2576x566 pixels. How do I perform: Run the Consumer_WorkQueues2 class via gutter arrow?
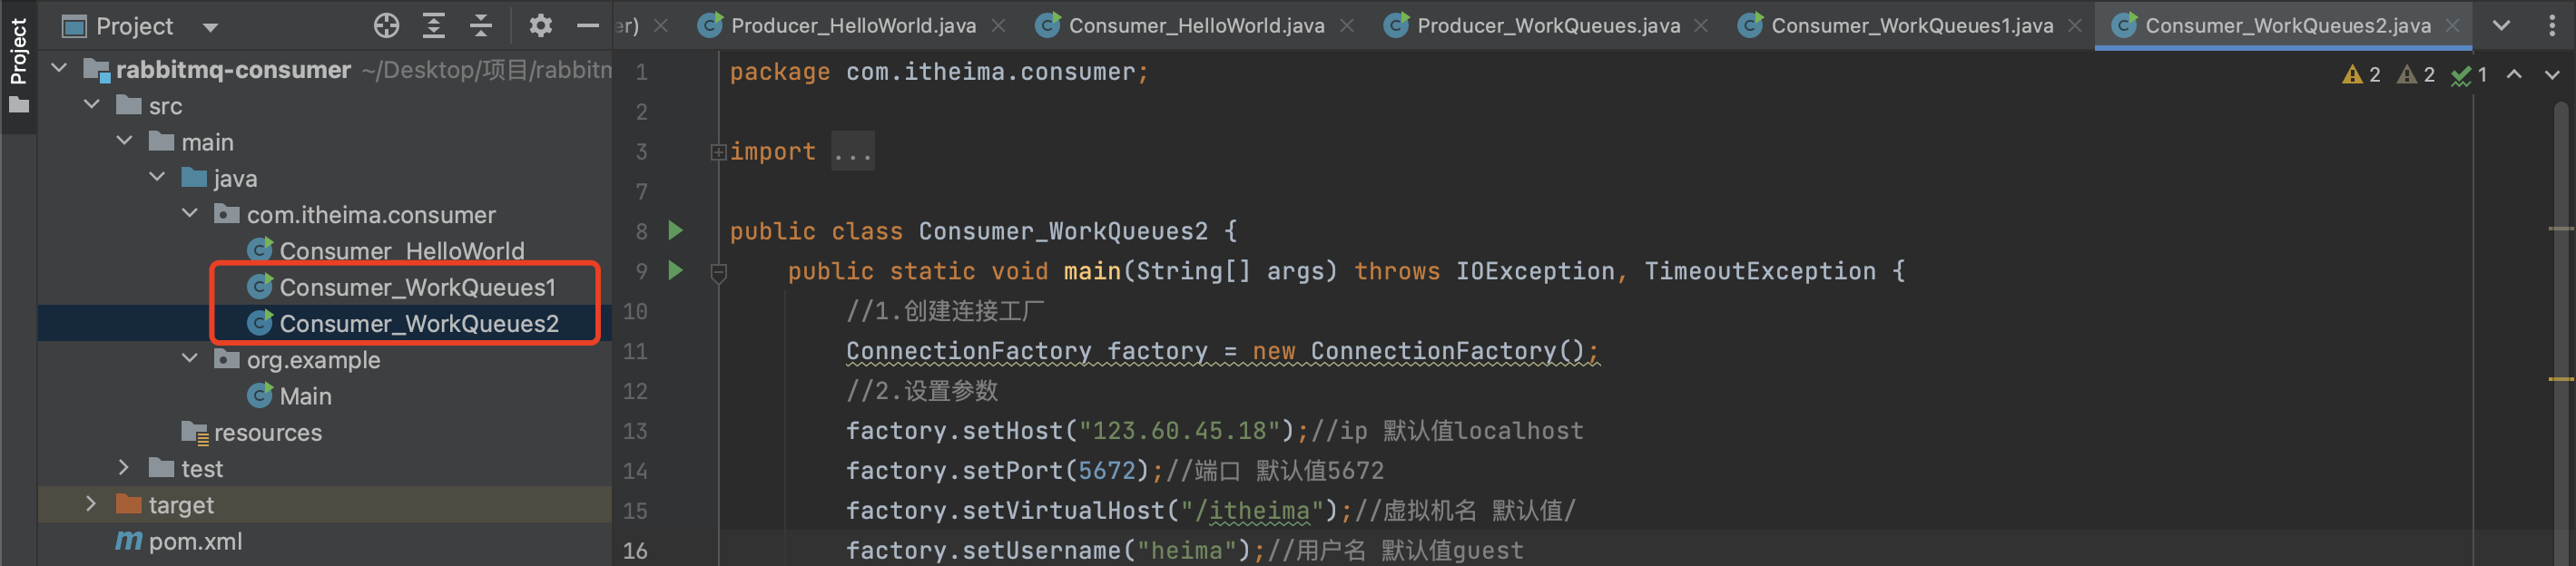pyautogui.click(x=676, y=231)
